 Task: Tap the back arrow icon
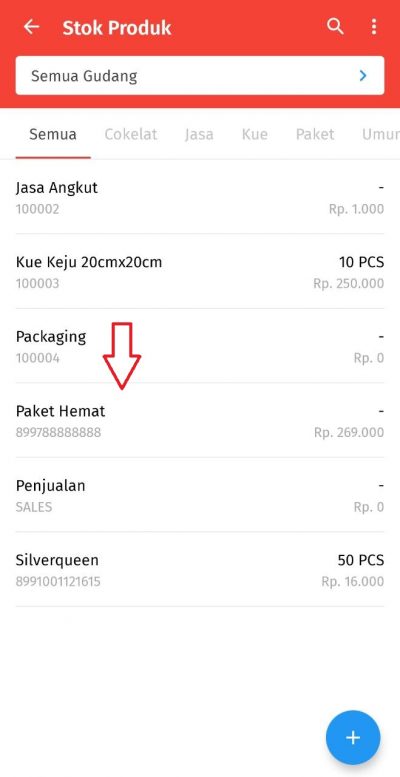[31, 27]
